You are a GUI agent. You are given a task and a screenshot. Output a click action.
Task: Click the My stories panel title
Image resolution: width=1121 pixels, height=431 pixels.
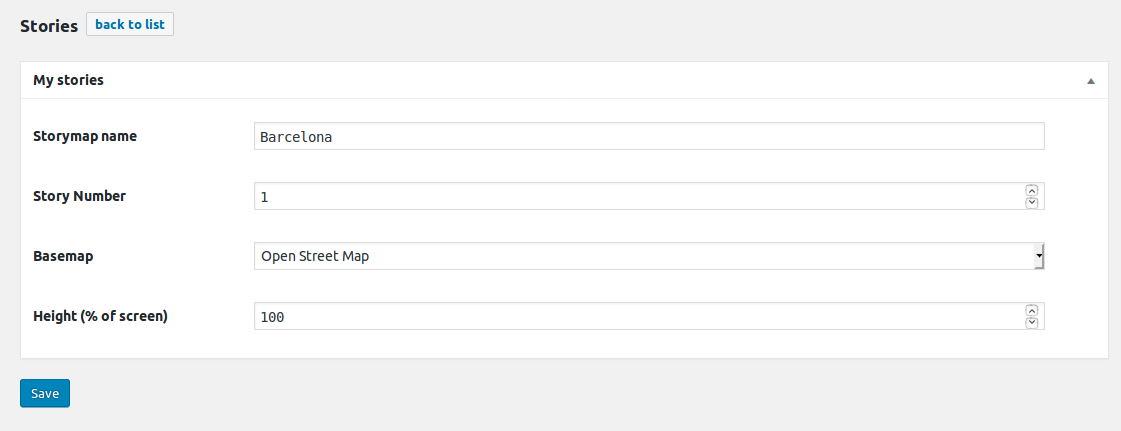click(x=69, y=80)
